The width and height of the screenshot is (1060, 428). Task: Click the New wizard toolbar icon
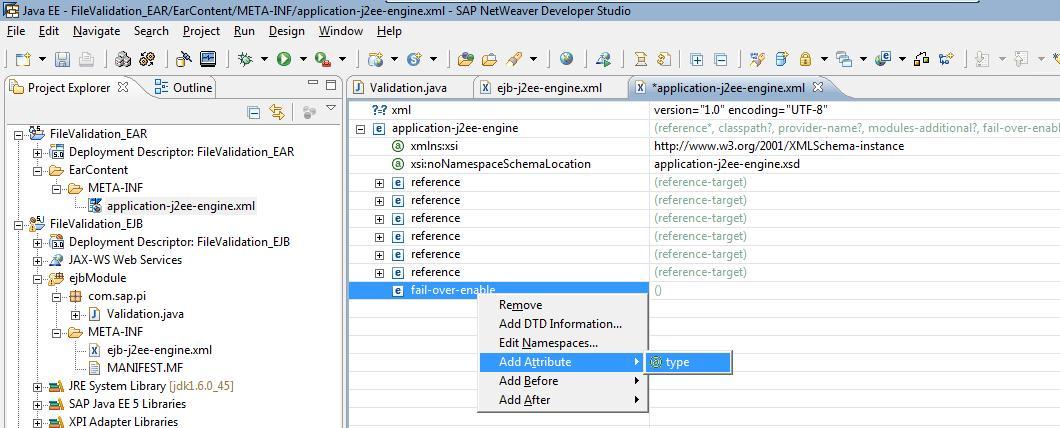coord(24,60)
